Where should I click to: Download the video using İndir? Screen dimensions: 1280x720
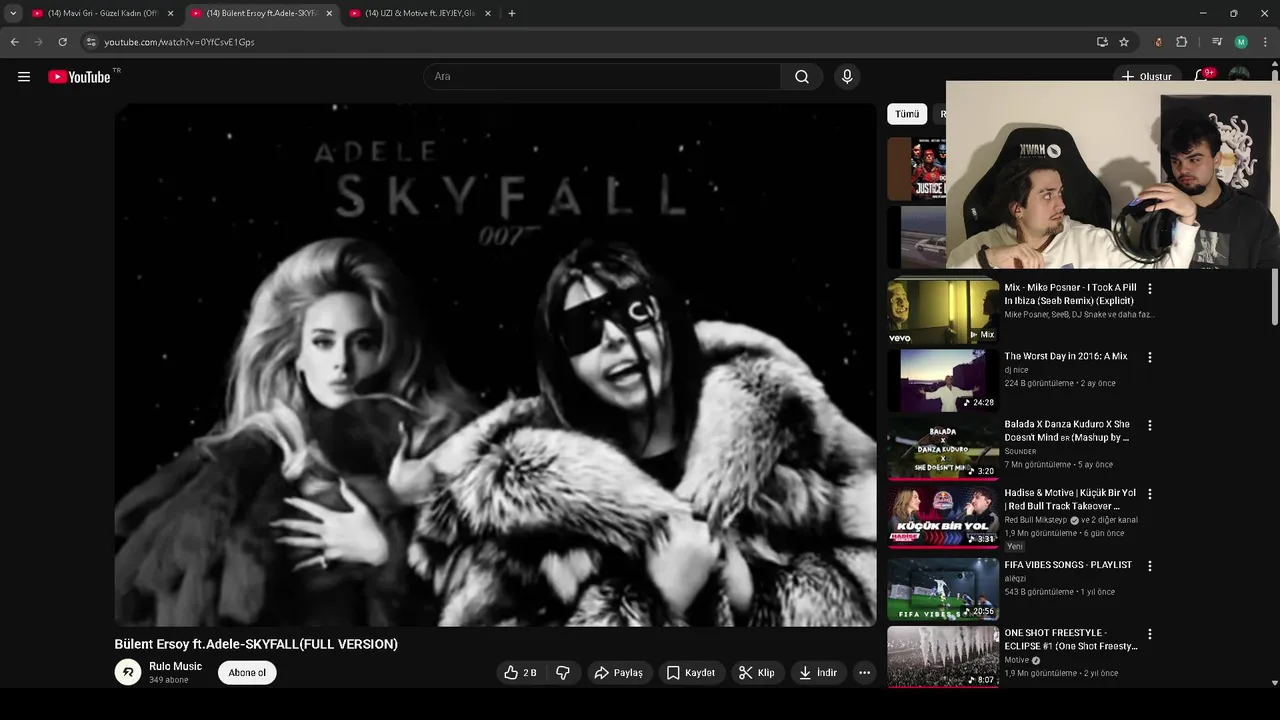pyautogui.click(x=818, y=673)
